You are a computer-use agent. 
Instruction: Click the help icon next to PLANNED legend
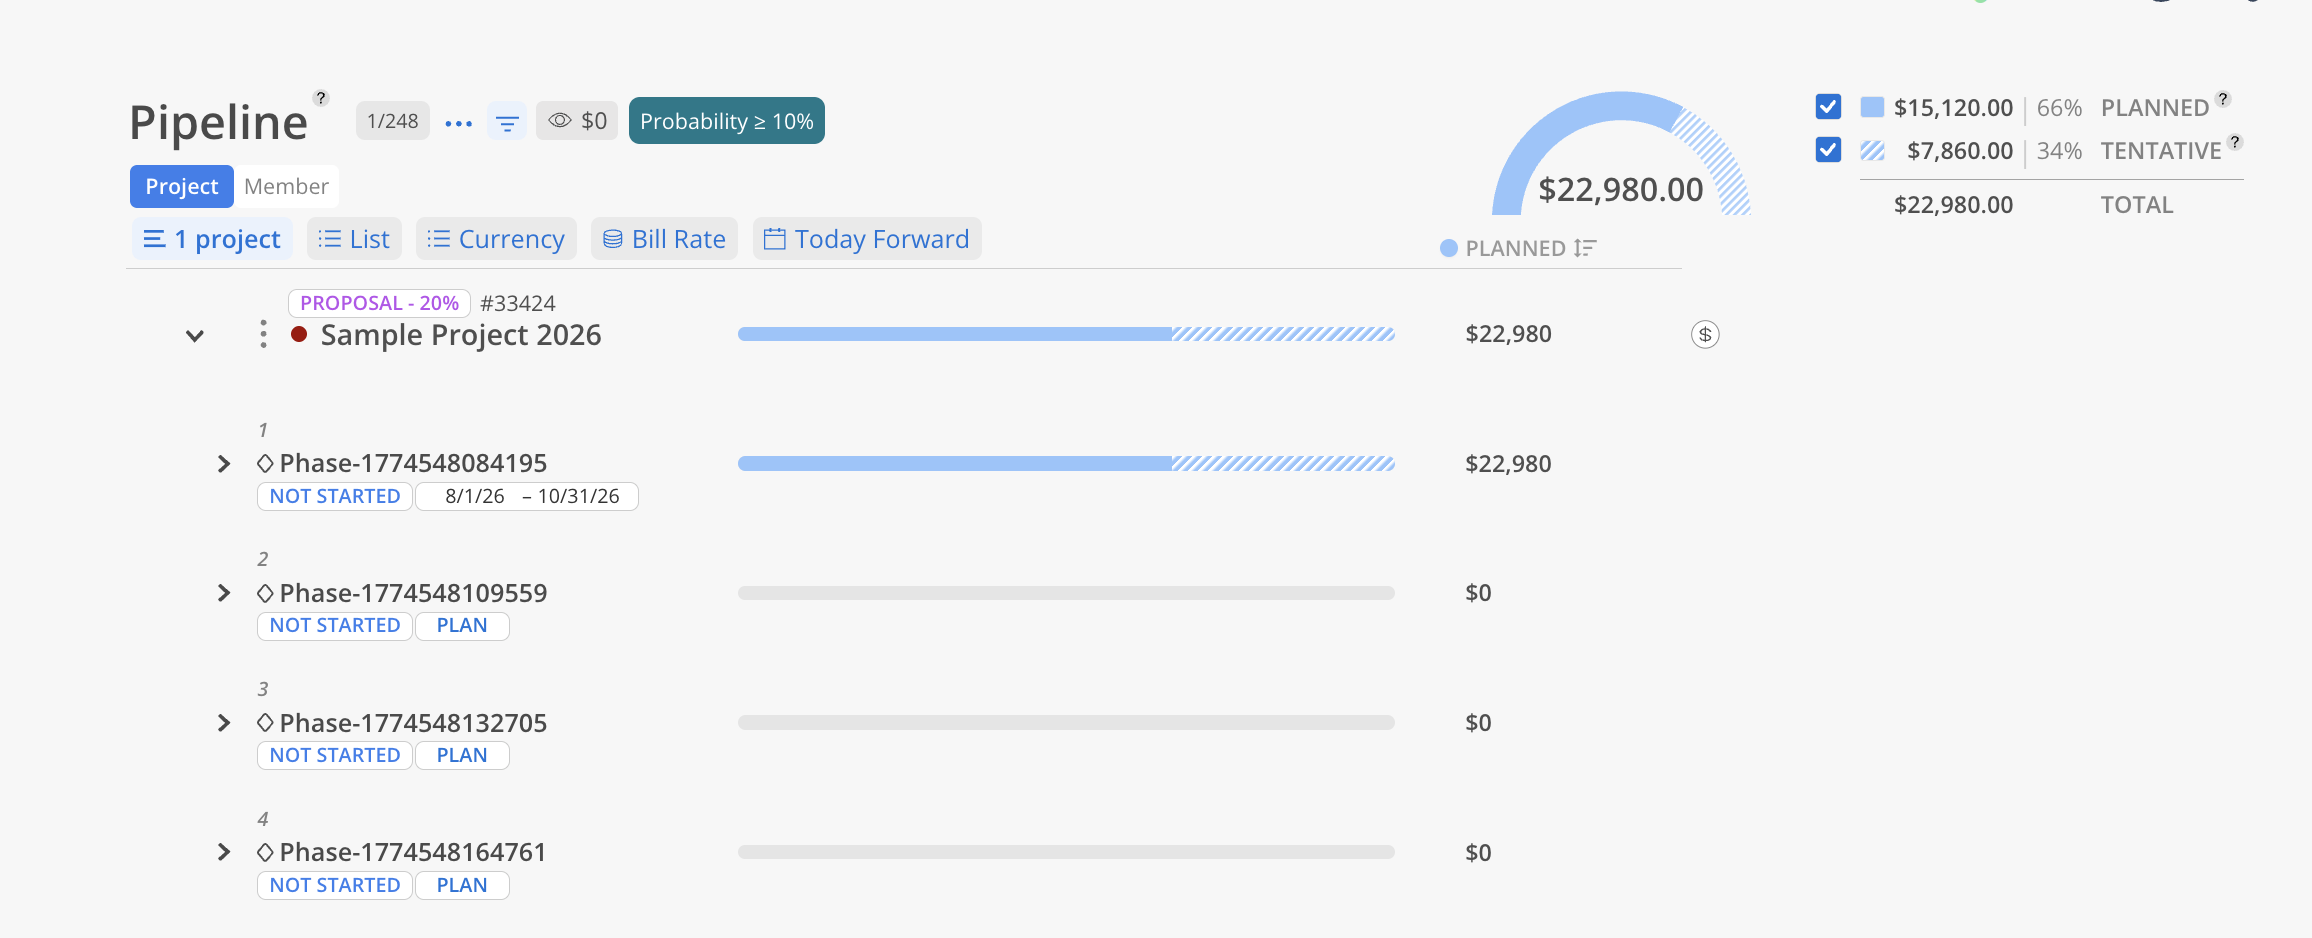coord(2223,99)
